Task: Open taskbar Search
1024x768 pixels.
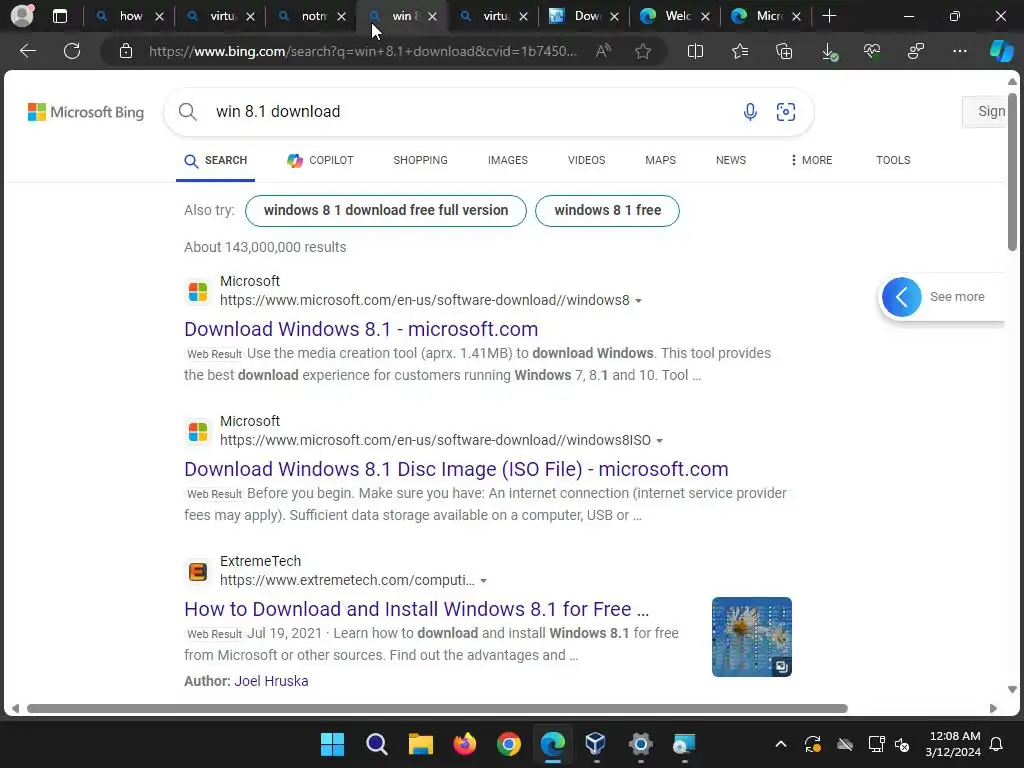Action: pos(376,744)
